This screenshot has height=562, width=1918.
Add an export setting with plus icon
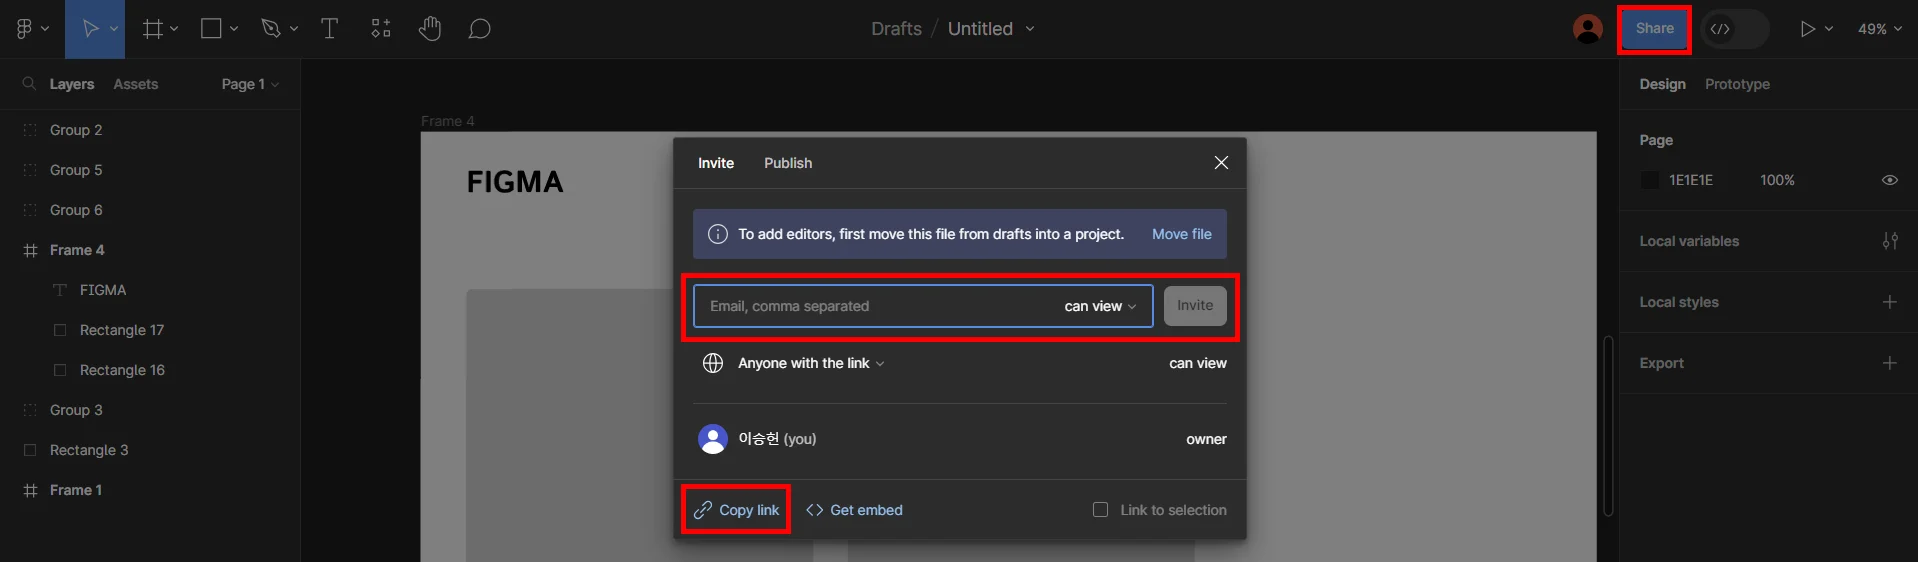[1890, 363]
